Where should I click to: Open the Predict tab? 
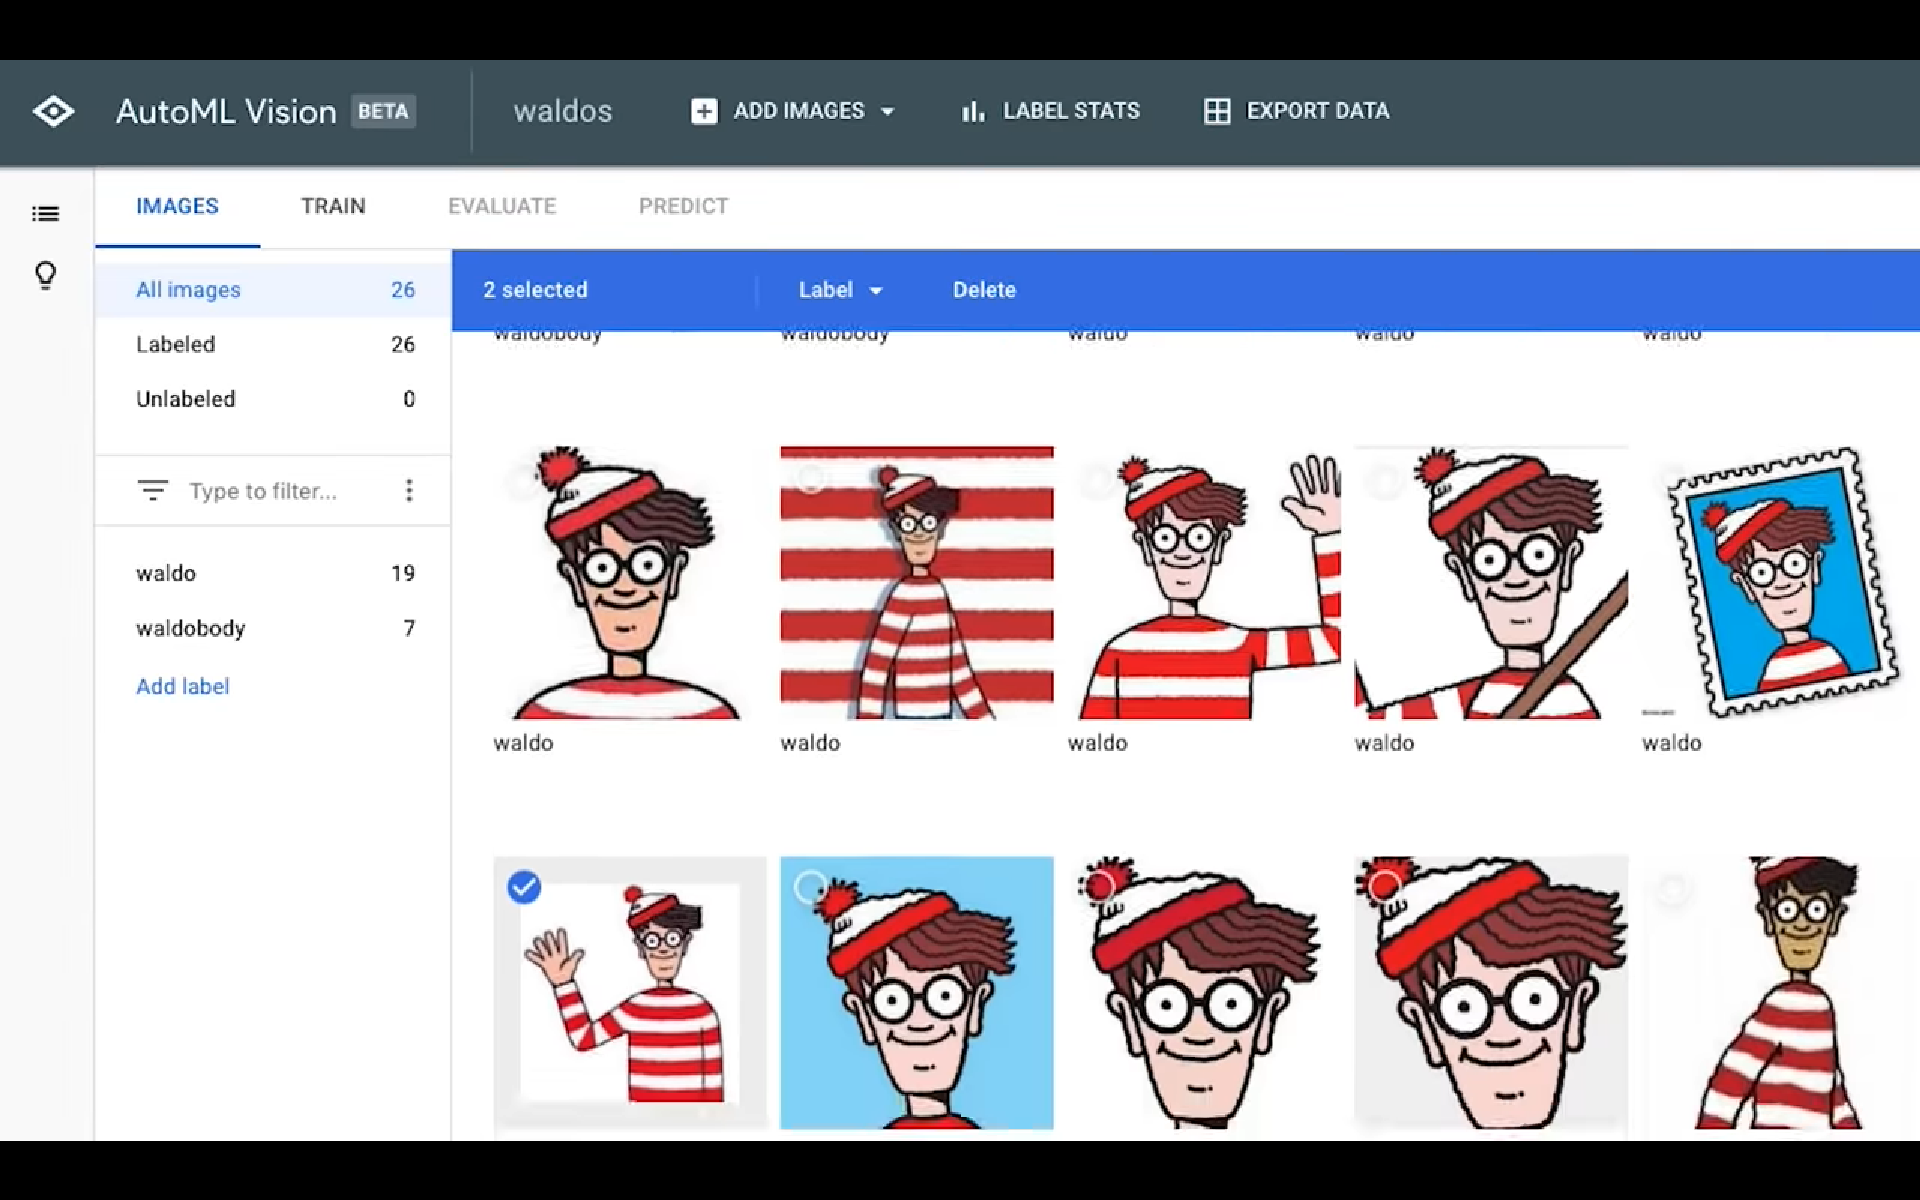(684, 206)
